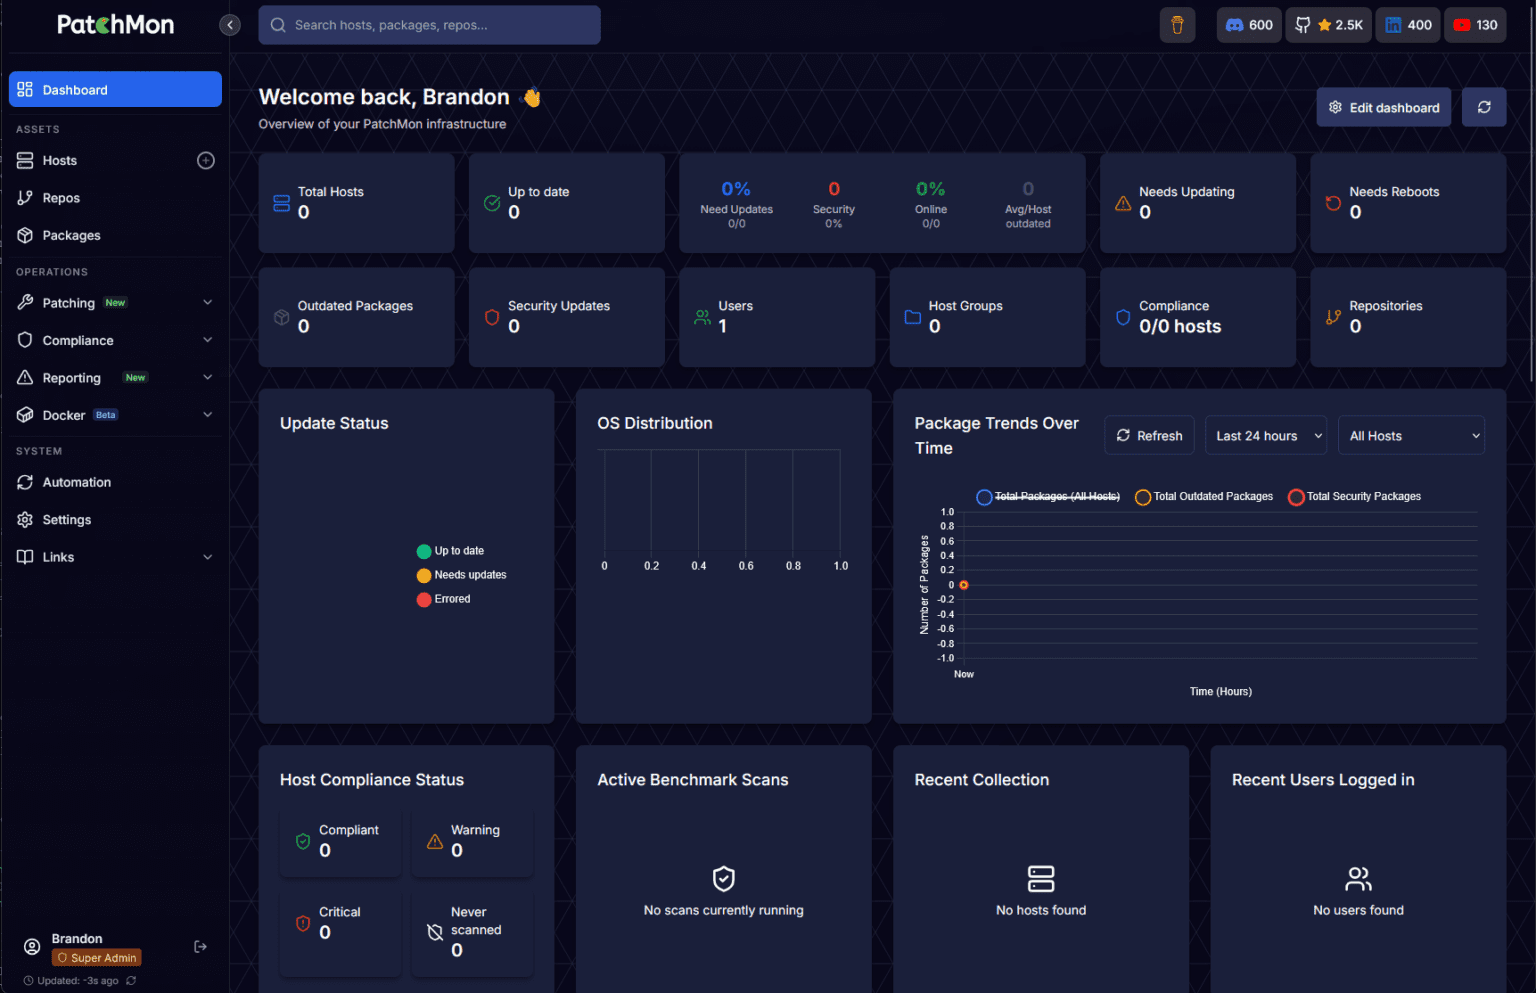Image resolution: width=1536 pixels, height=993 pixels.
Task: Click the Edit dashboard button
Action: pos(1384,107)
